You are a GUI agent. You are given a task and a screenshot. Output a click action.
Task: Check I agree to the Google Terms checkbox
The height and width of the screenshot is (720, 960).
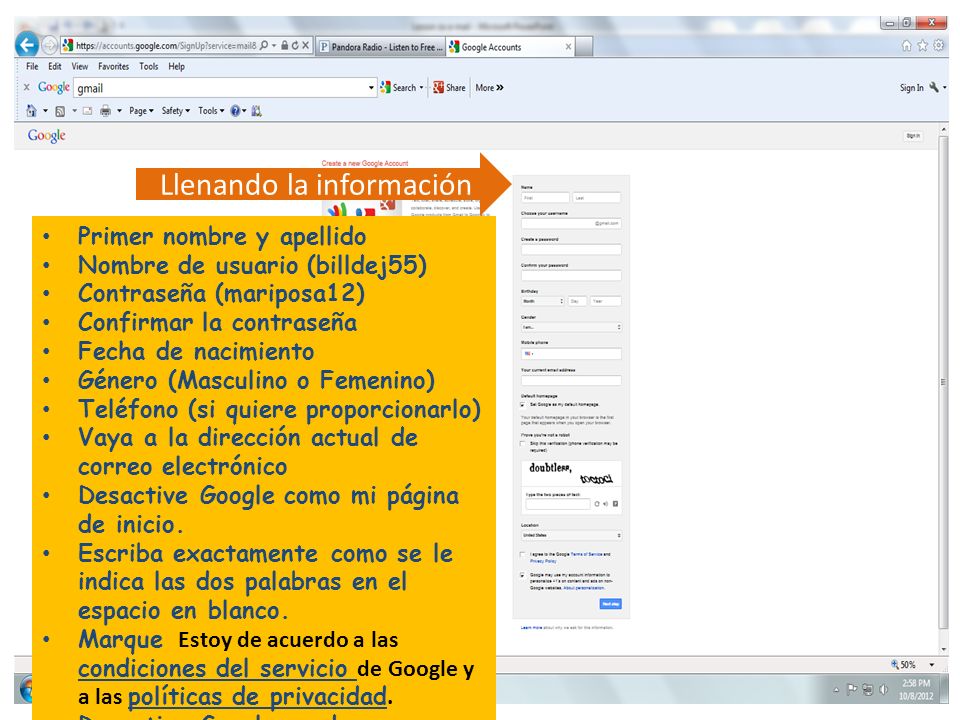coord(522,555)
